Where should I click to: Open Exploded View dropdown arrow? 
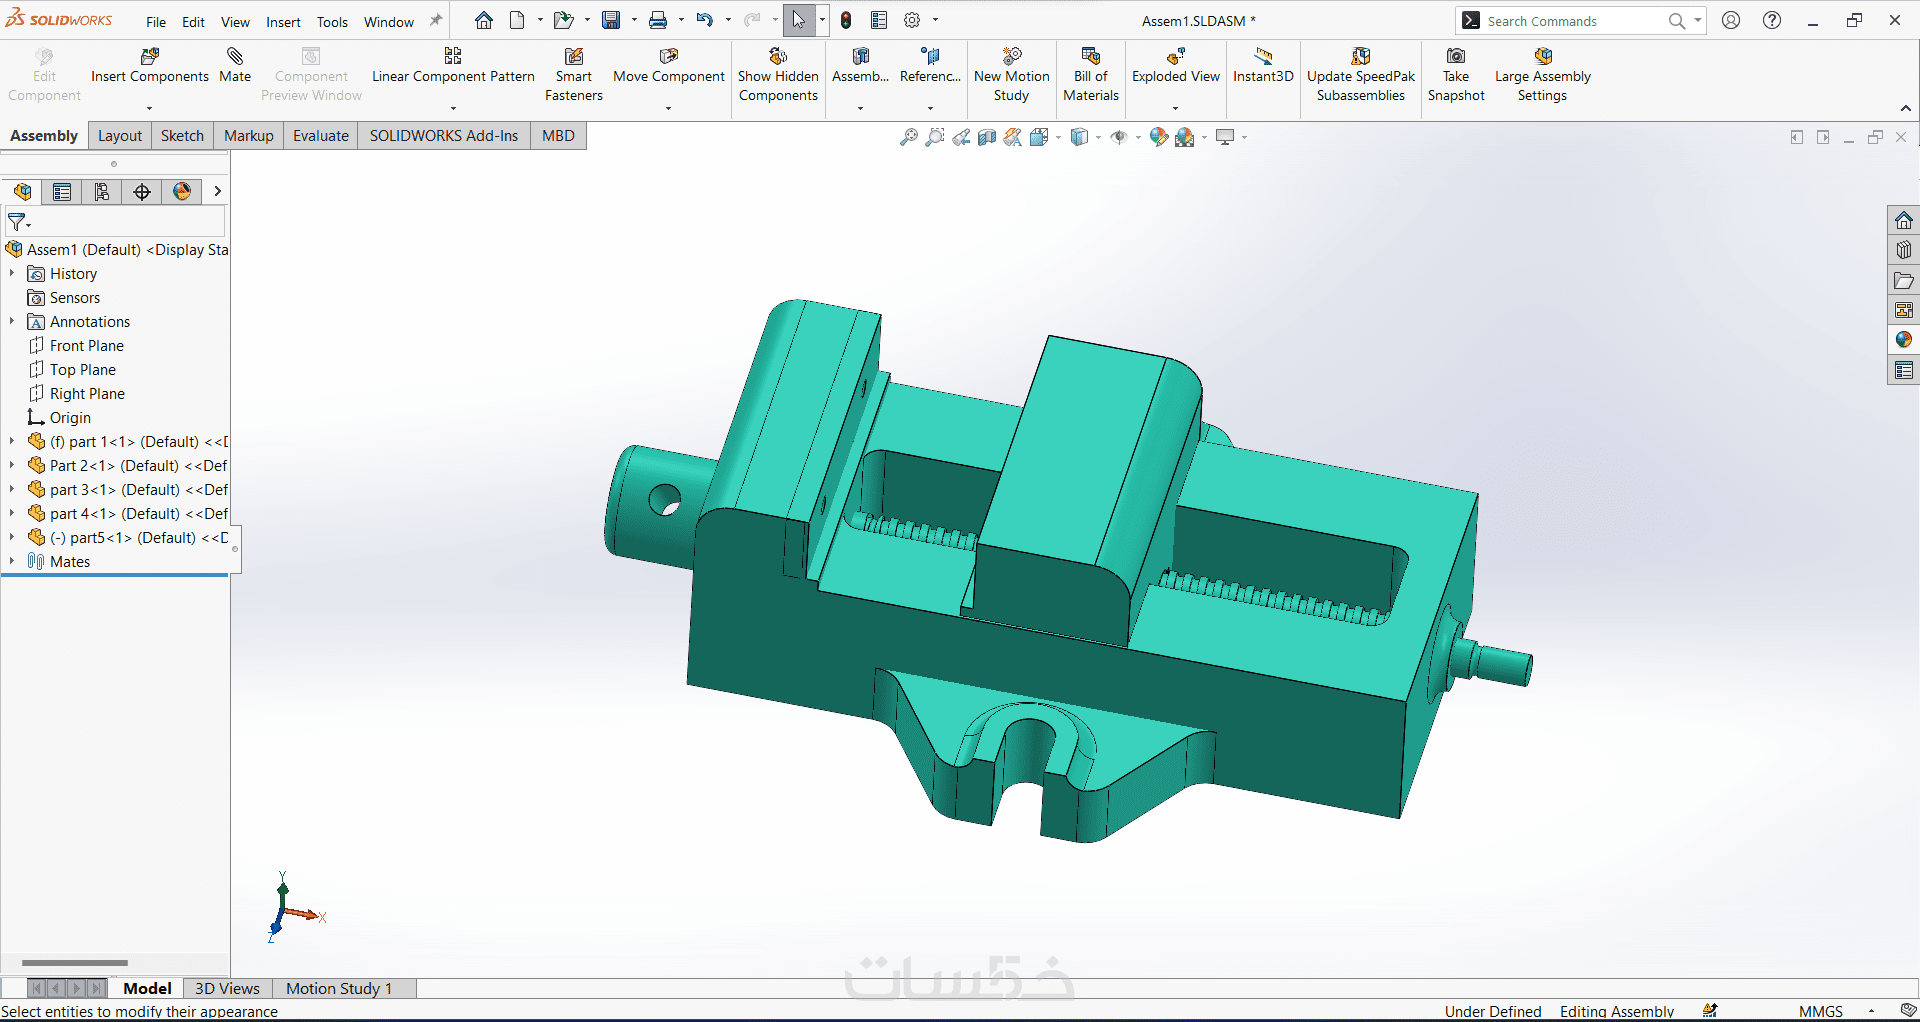(x=1175, y=108)
